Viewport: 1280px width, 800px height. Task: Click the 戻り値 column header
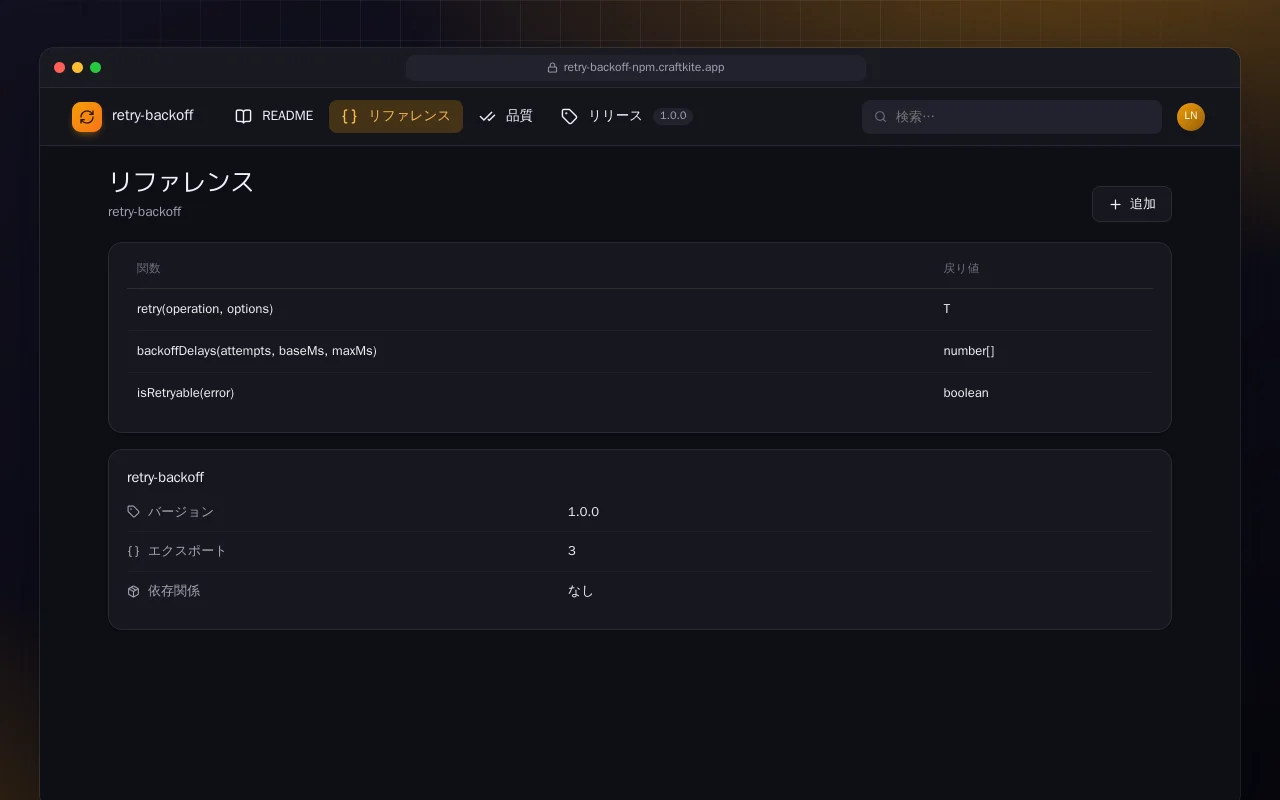tap(961, 268)
